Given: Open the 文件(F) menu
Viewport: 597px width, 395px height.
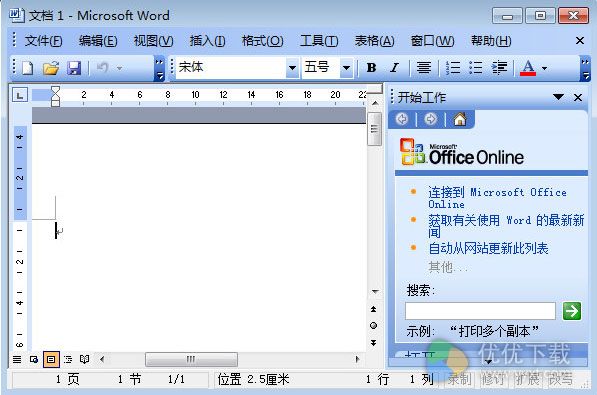Looking at the screenshot, I should (x=43, y=41).
